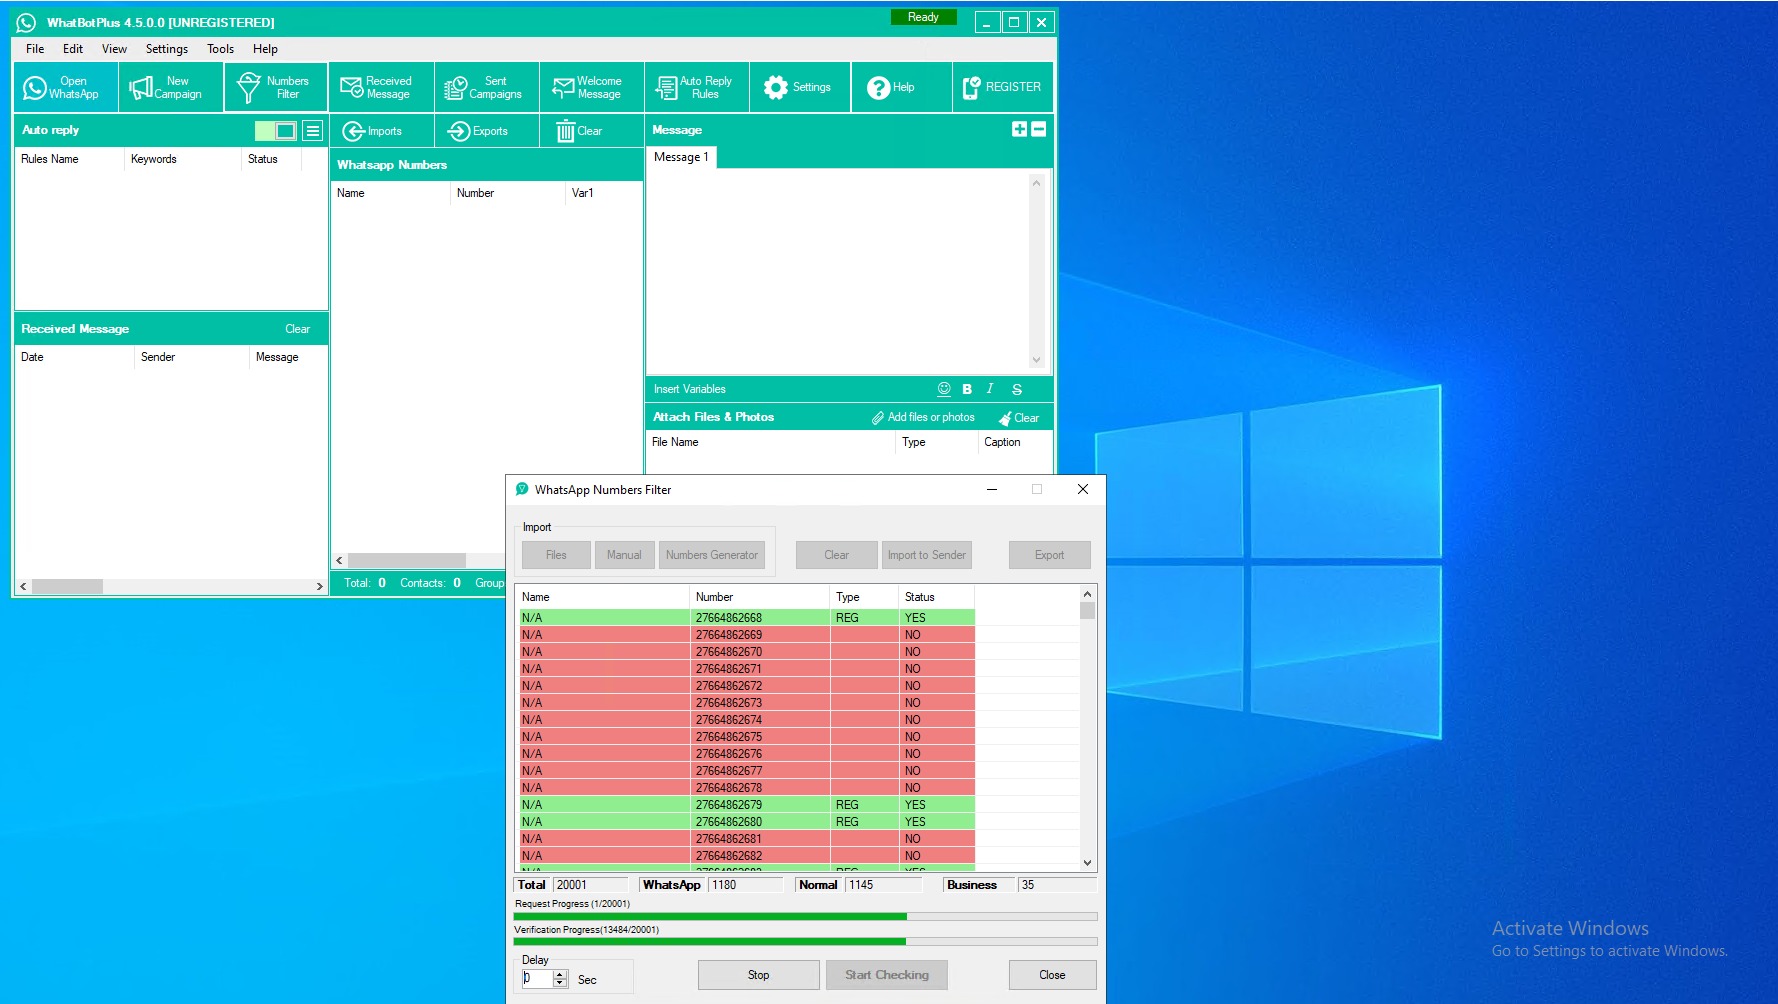Click scroll up arrow in numbers list
Screen dimensions: 1778x1004
click(x=1087, y=594)
